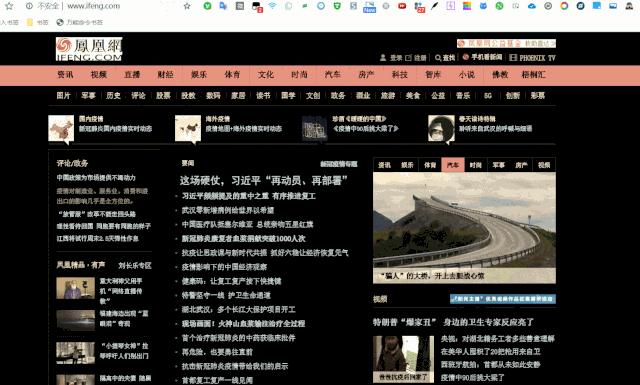This screenshot has width=640, height=385.
Task: Open the 娱乐 main navigation item
Action: point(199,75)
